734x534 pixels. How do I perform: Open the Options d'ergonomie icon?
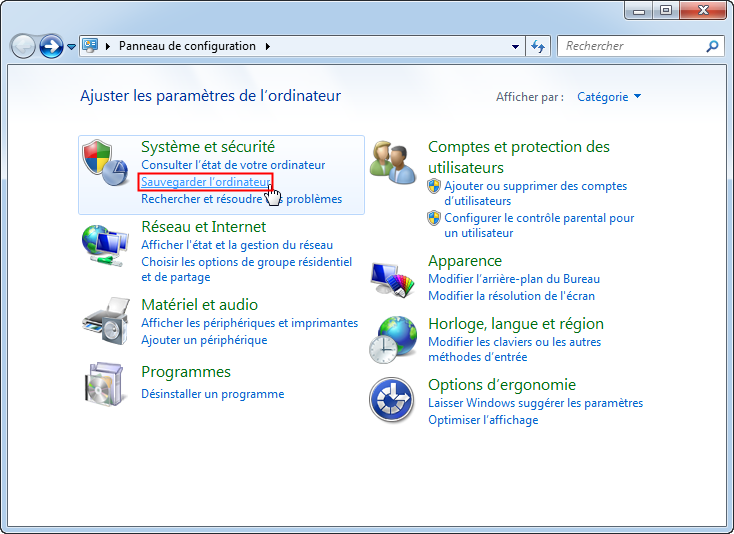click(x=391, y=400)
